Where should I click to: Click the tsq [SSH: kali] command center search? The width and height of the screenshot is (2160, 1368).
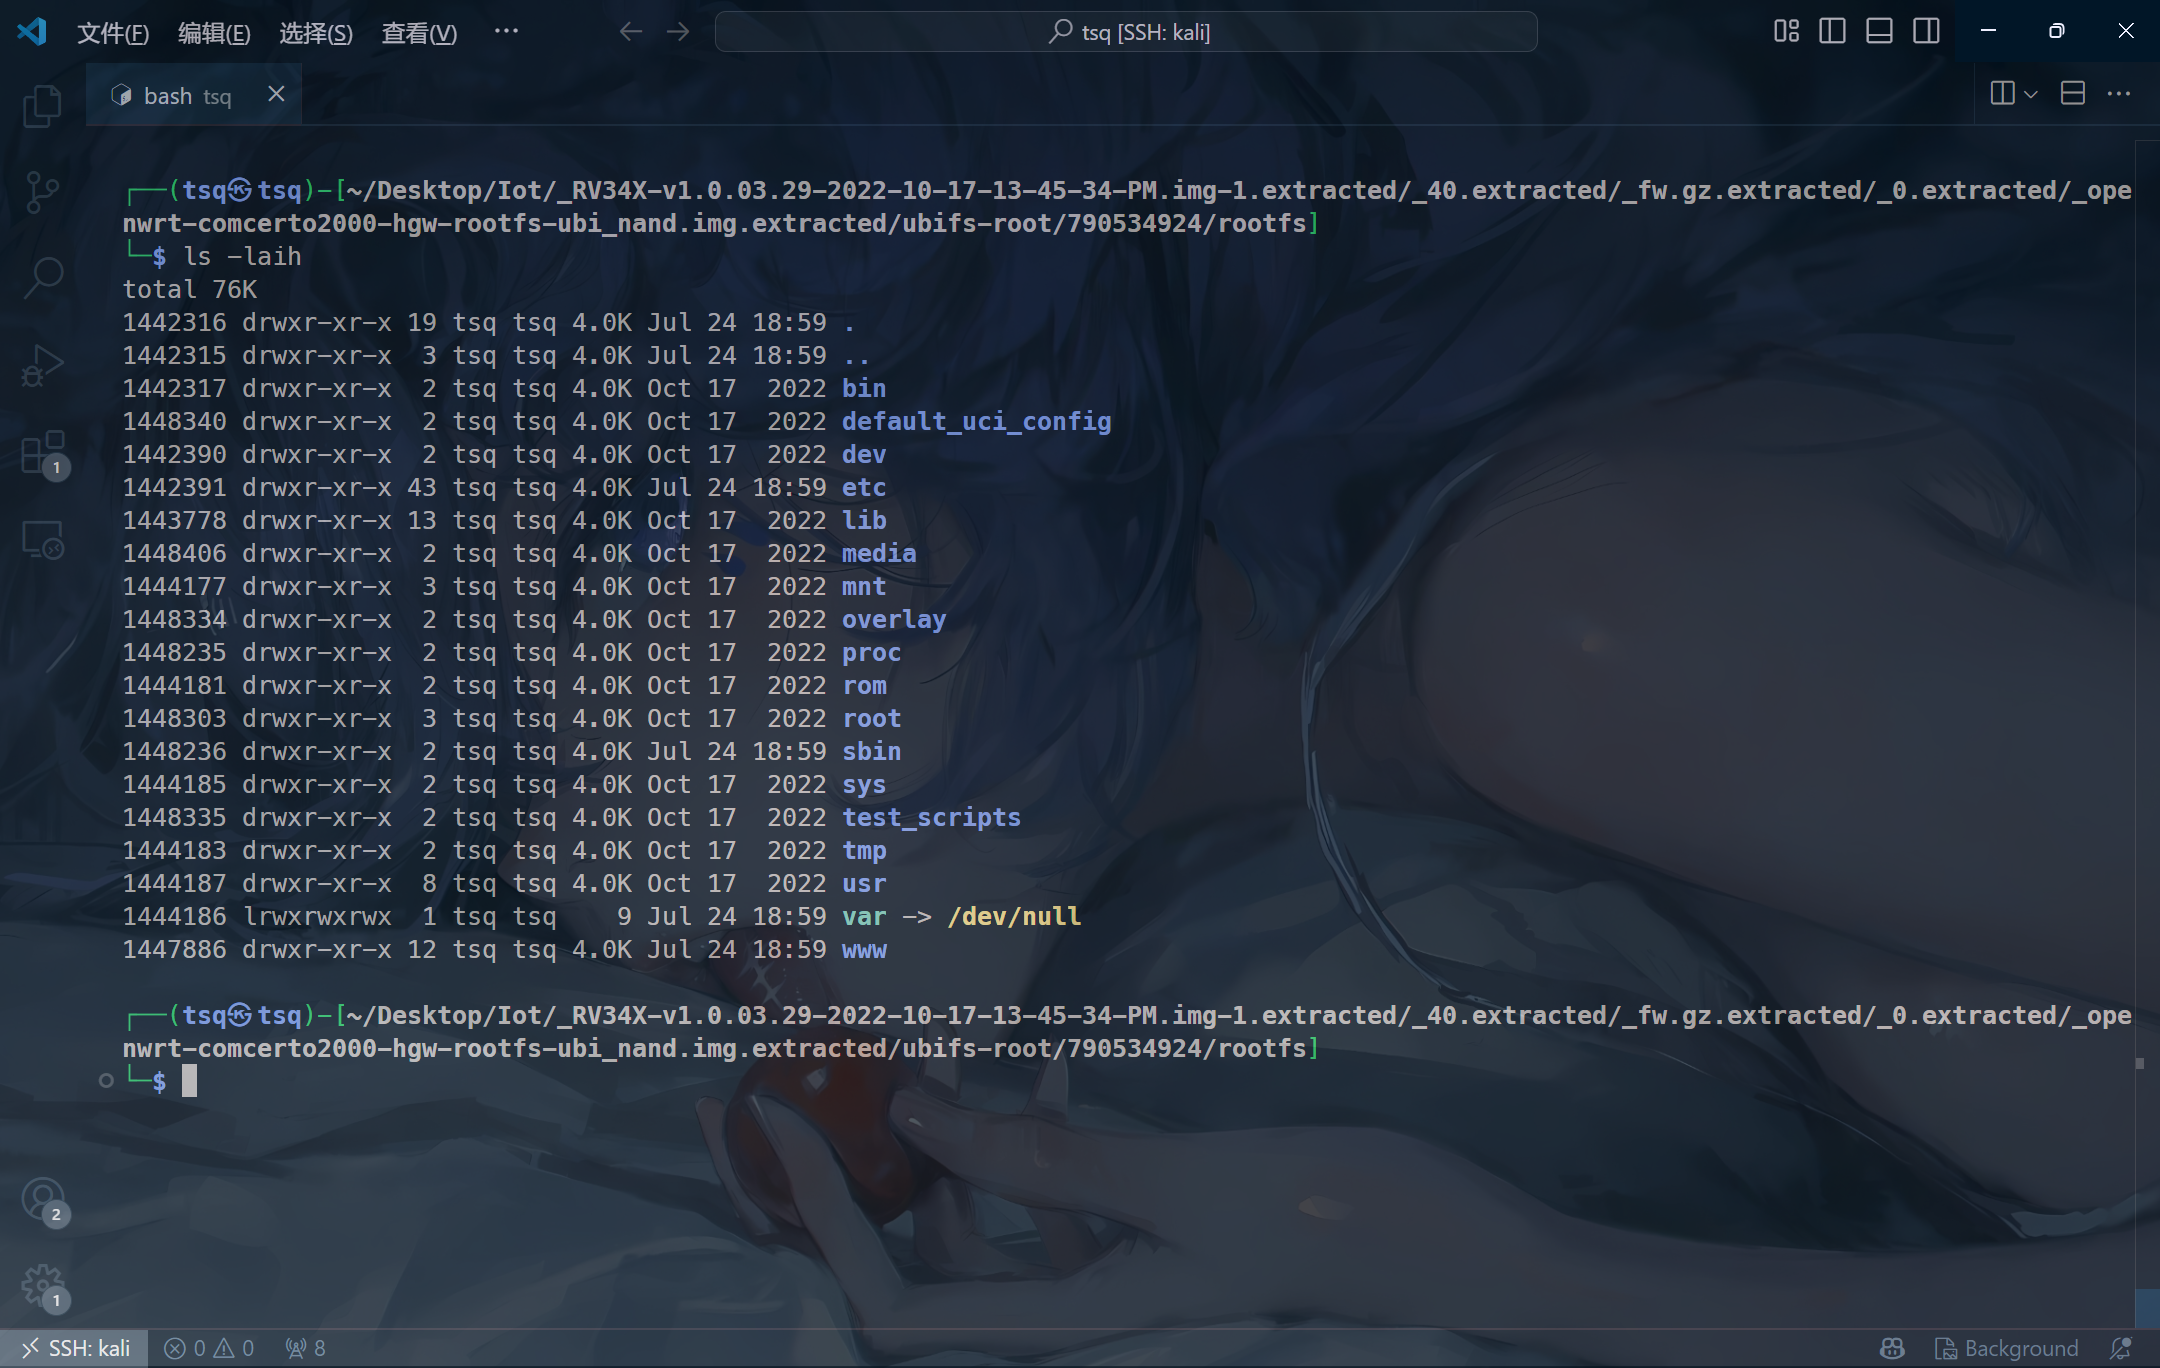[x=1126, y=32]
